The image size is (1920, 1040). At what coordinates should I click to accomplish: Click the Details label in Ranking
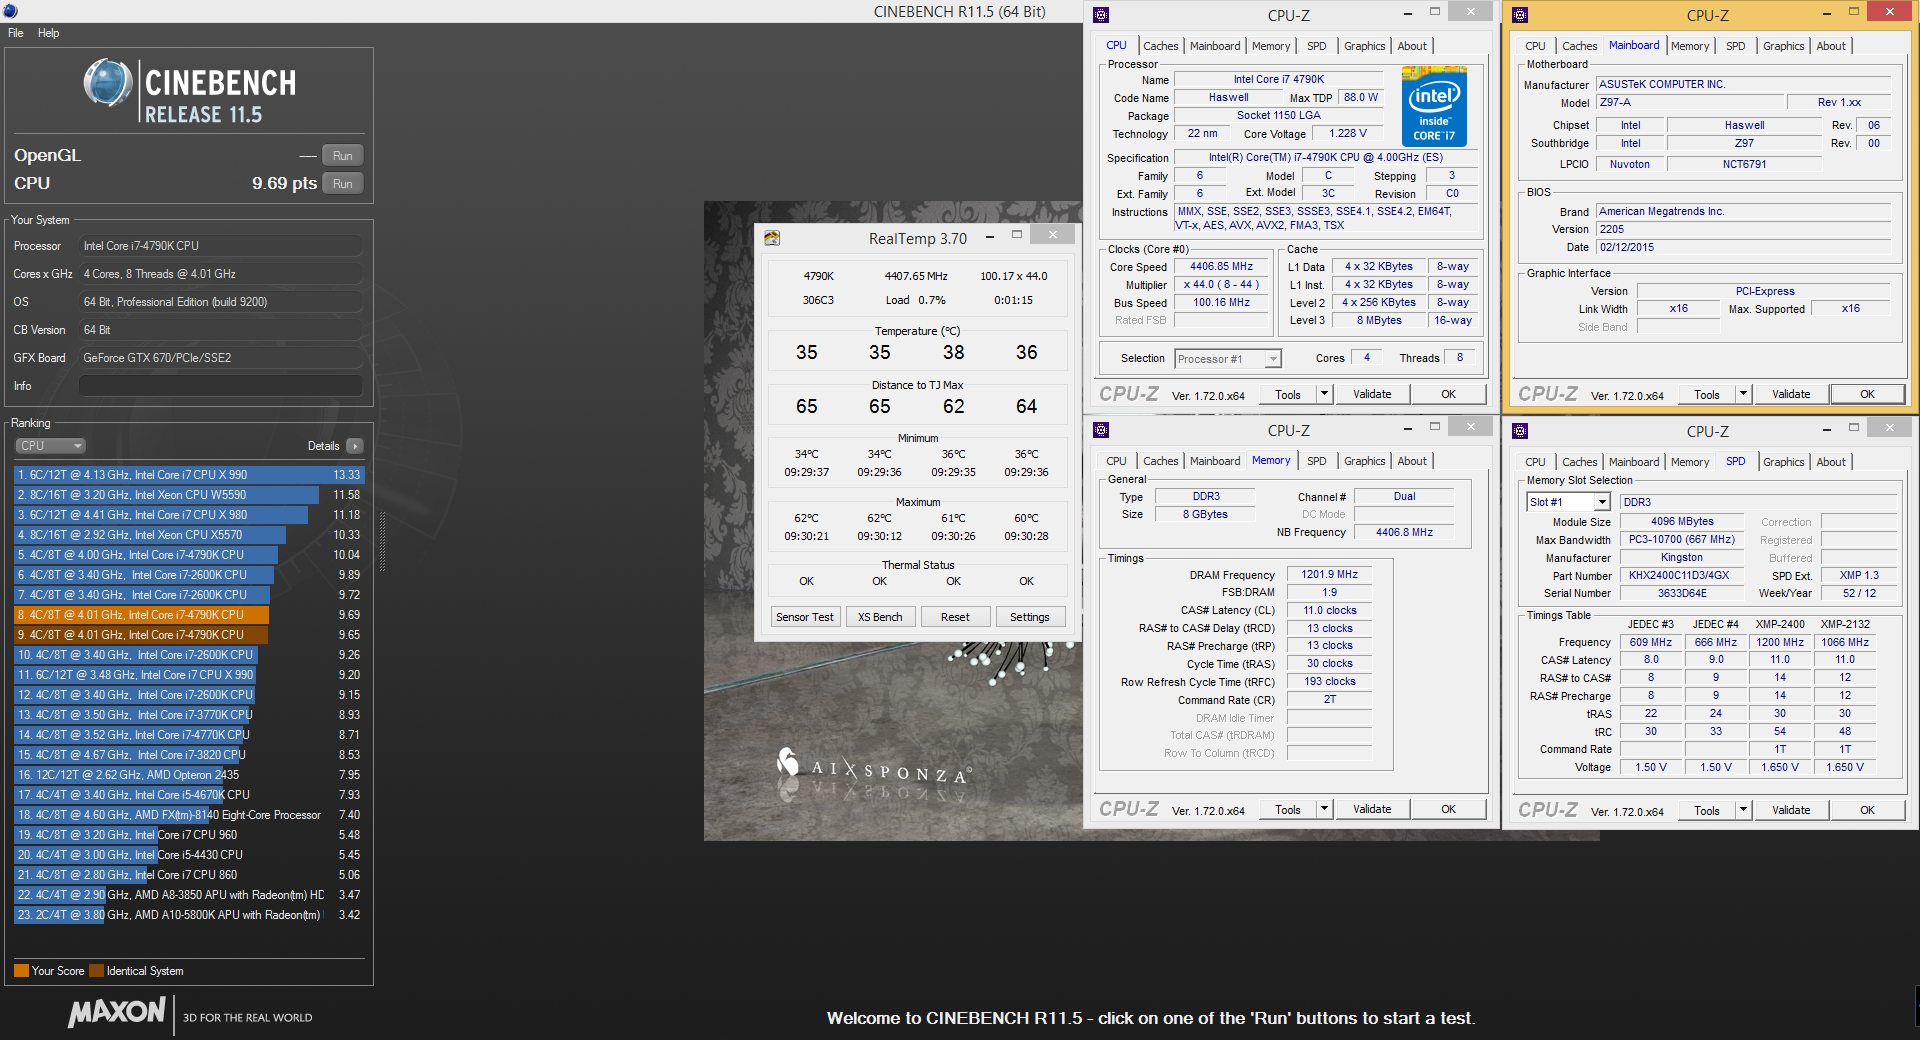[323, 446]
